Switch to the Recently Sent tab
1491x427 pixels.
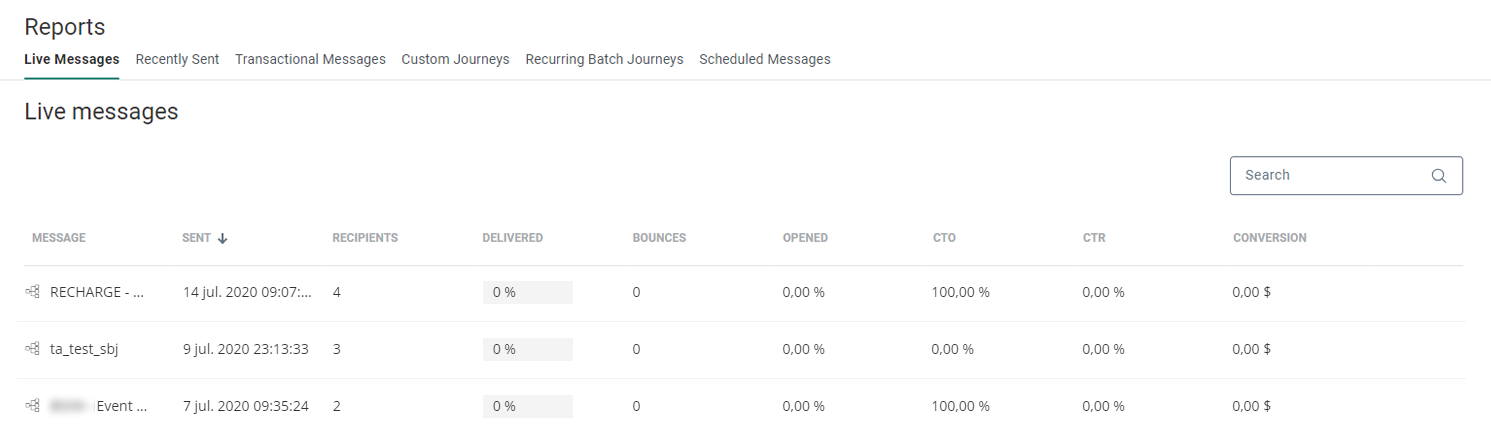click(x=177, y=59)
